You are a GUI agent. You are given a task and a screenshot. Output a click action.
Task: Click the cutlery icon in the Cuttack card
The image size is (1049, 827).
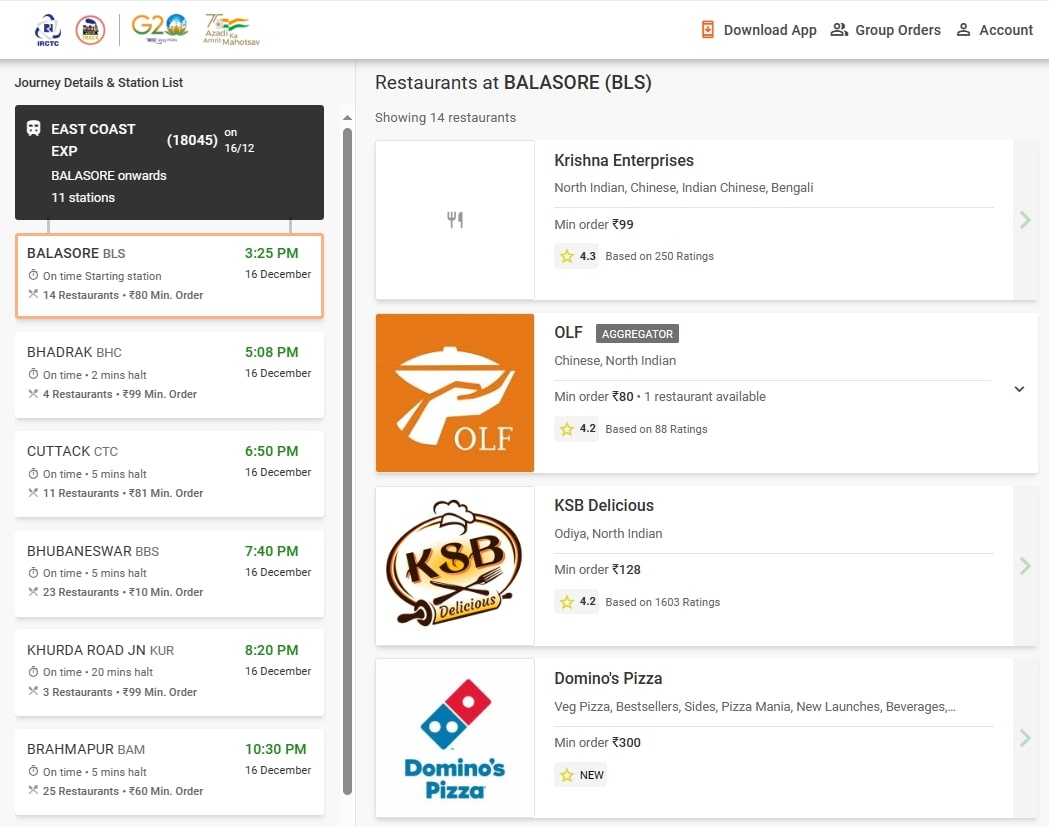pos(33,492)
